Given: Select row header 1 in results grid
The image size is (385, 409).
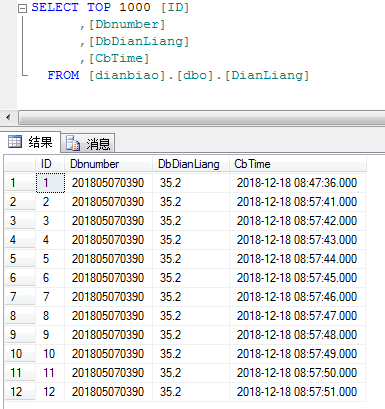Looking at the screenshot, I should pyautogui.click(x=20, y=183).
